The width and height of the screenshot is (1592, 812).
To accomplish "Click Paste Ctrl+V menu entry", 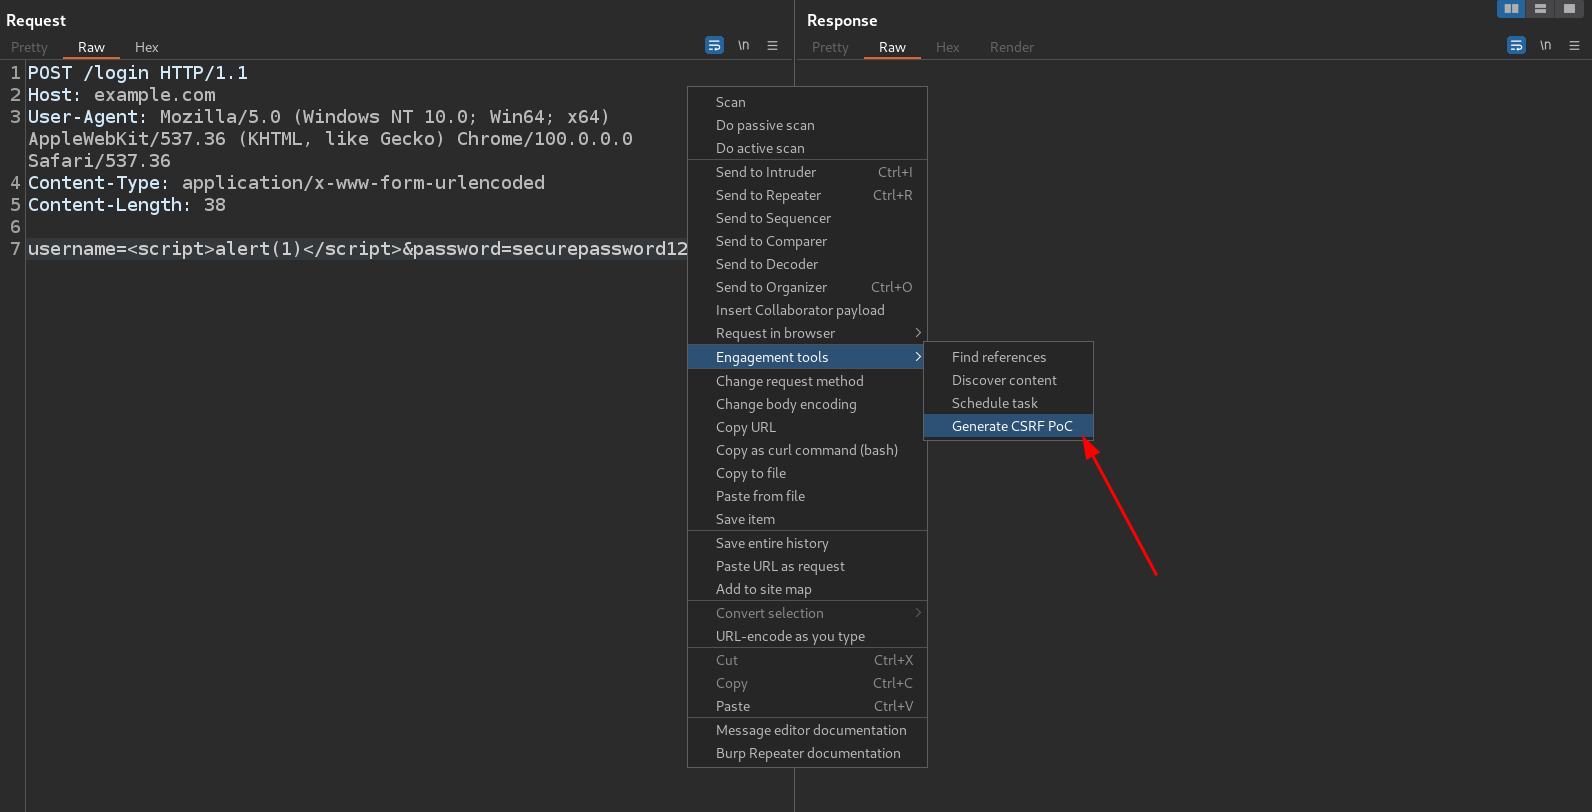I will 807,706.
